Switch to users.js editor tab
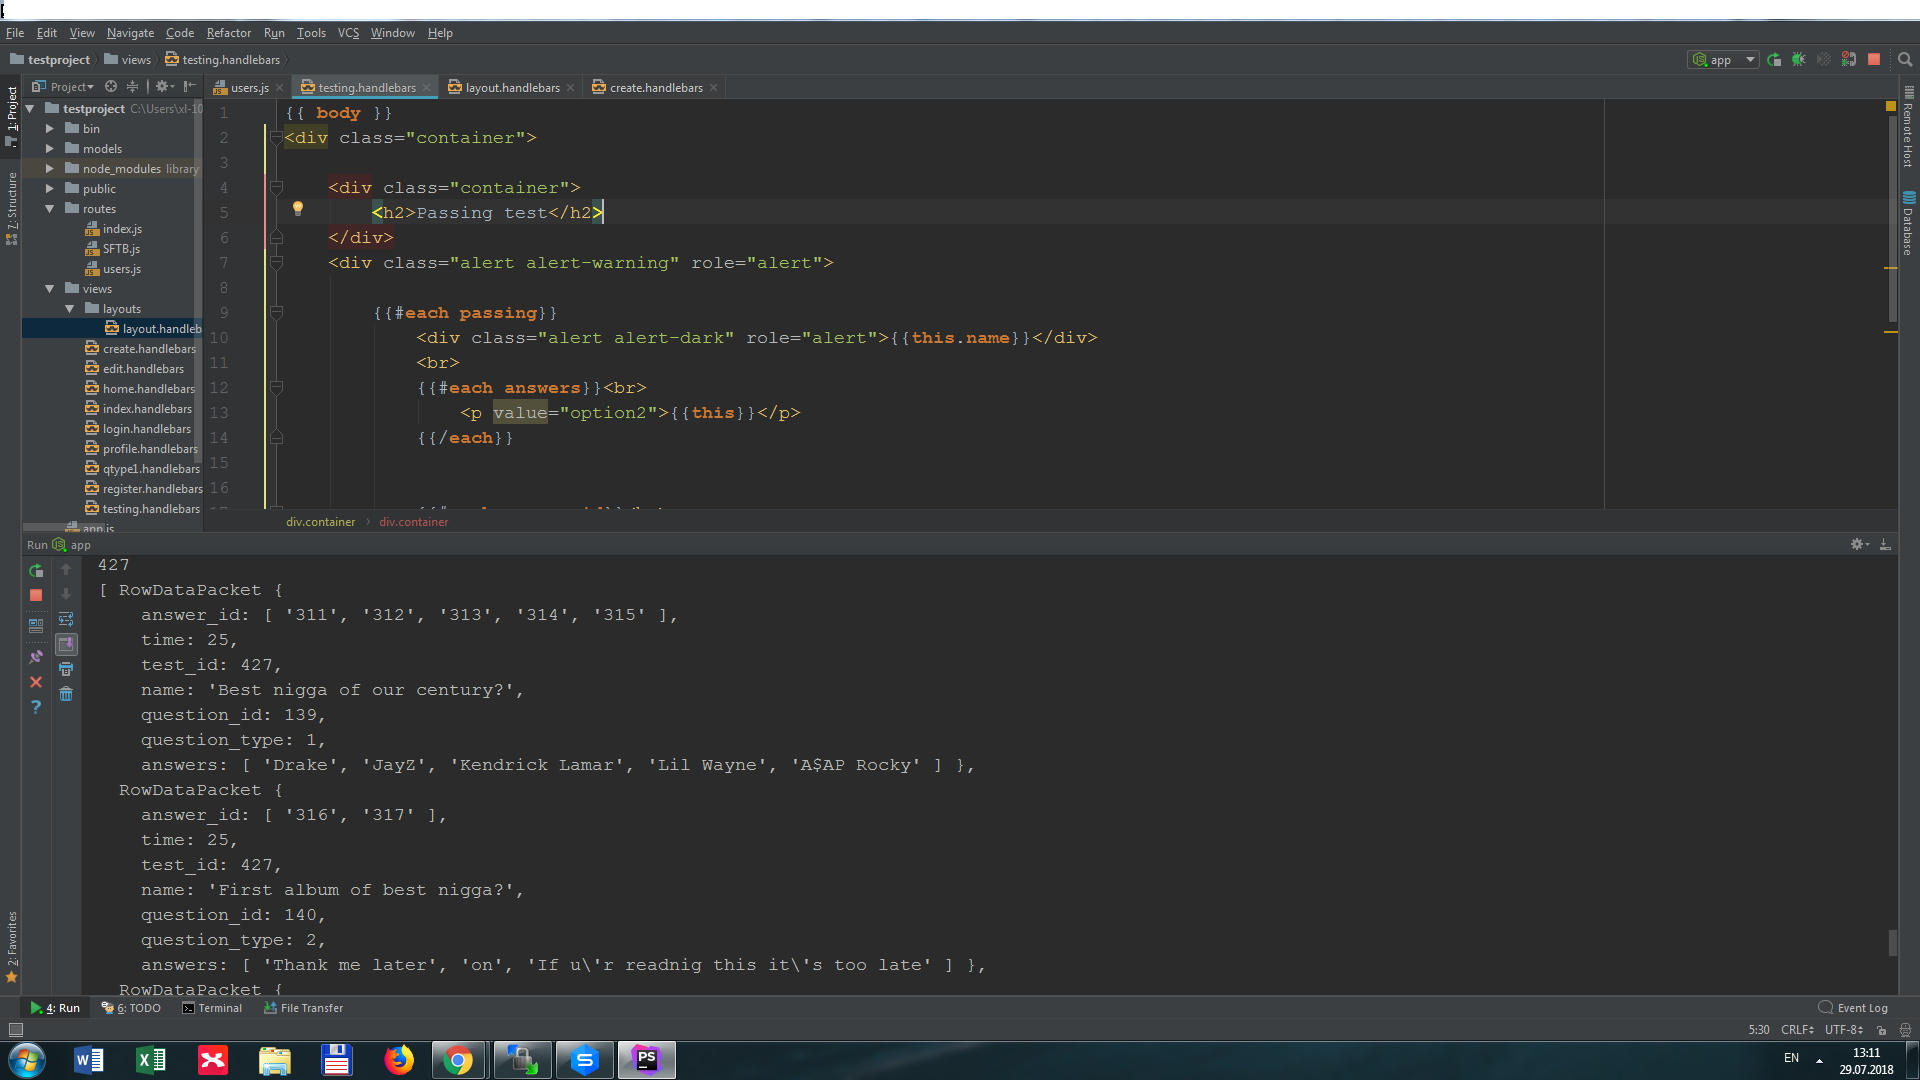1920x1080 pixels. click(249, 88)
